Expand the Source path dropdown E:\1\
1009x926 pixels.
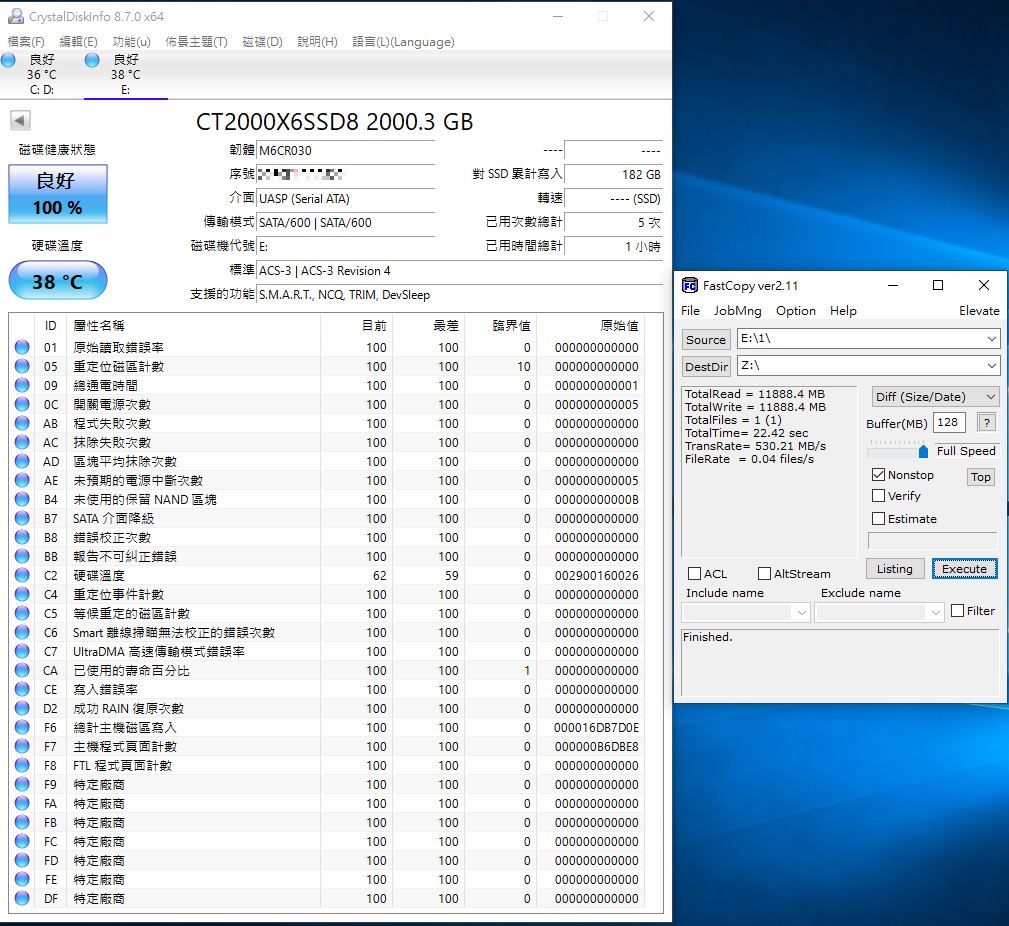pyautogui.click(x=991, y=338)
